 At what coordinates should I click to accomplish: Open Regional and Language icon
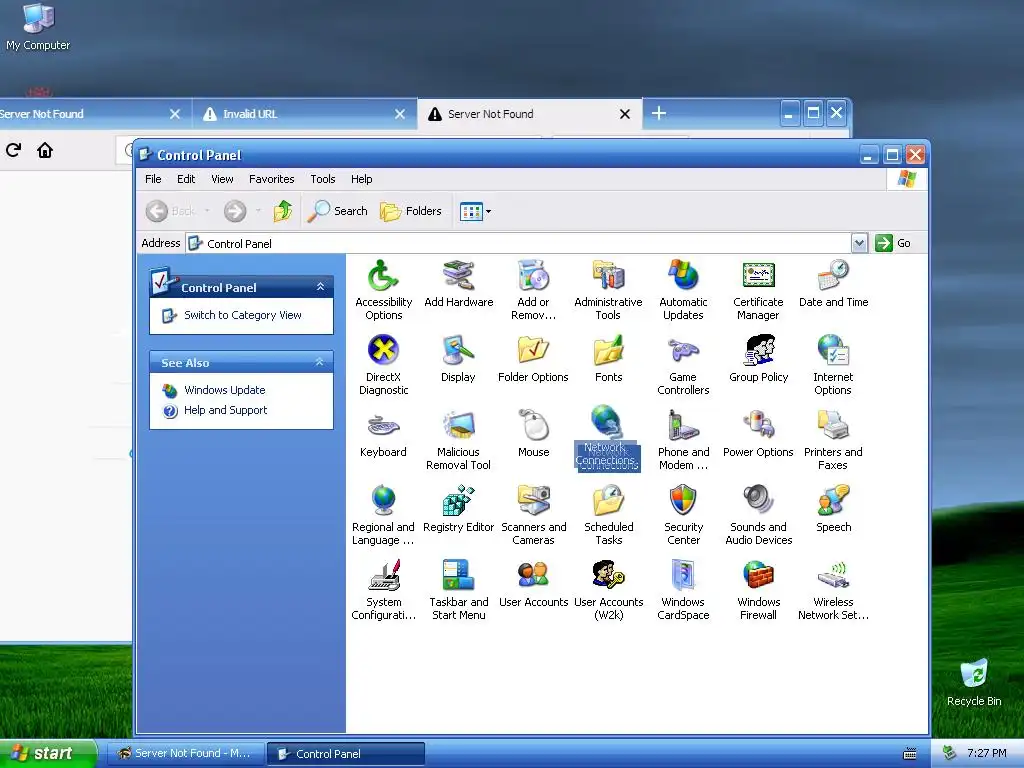point(383,515)
